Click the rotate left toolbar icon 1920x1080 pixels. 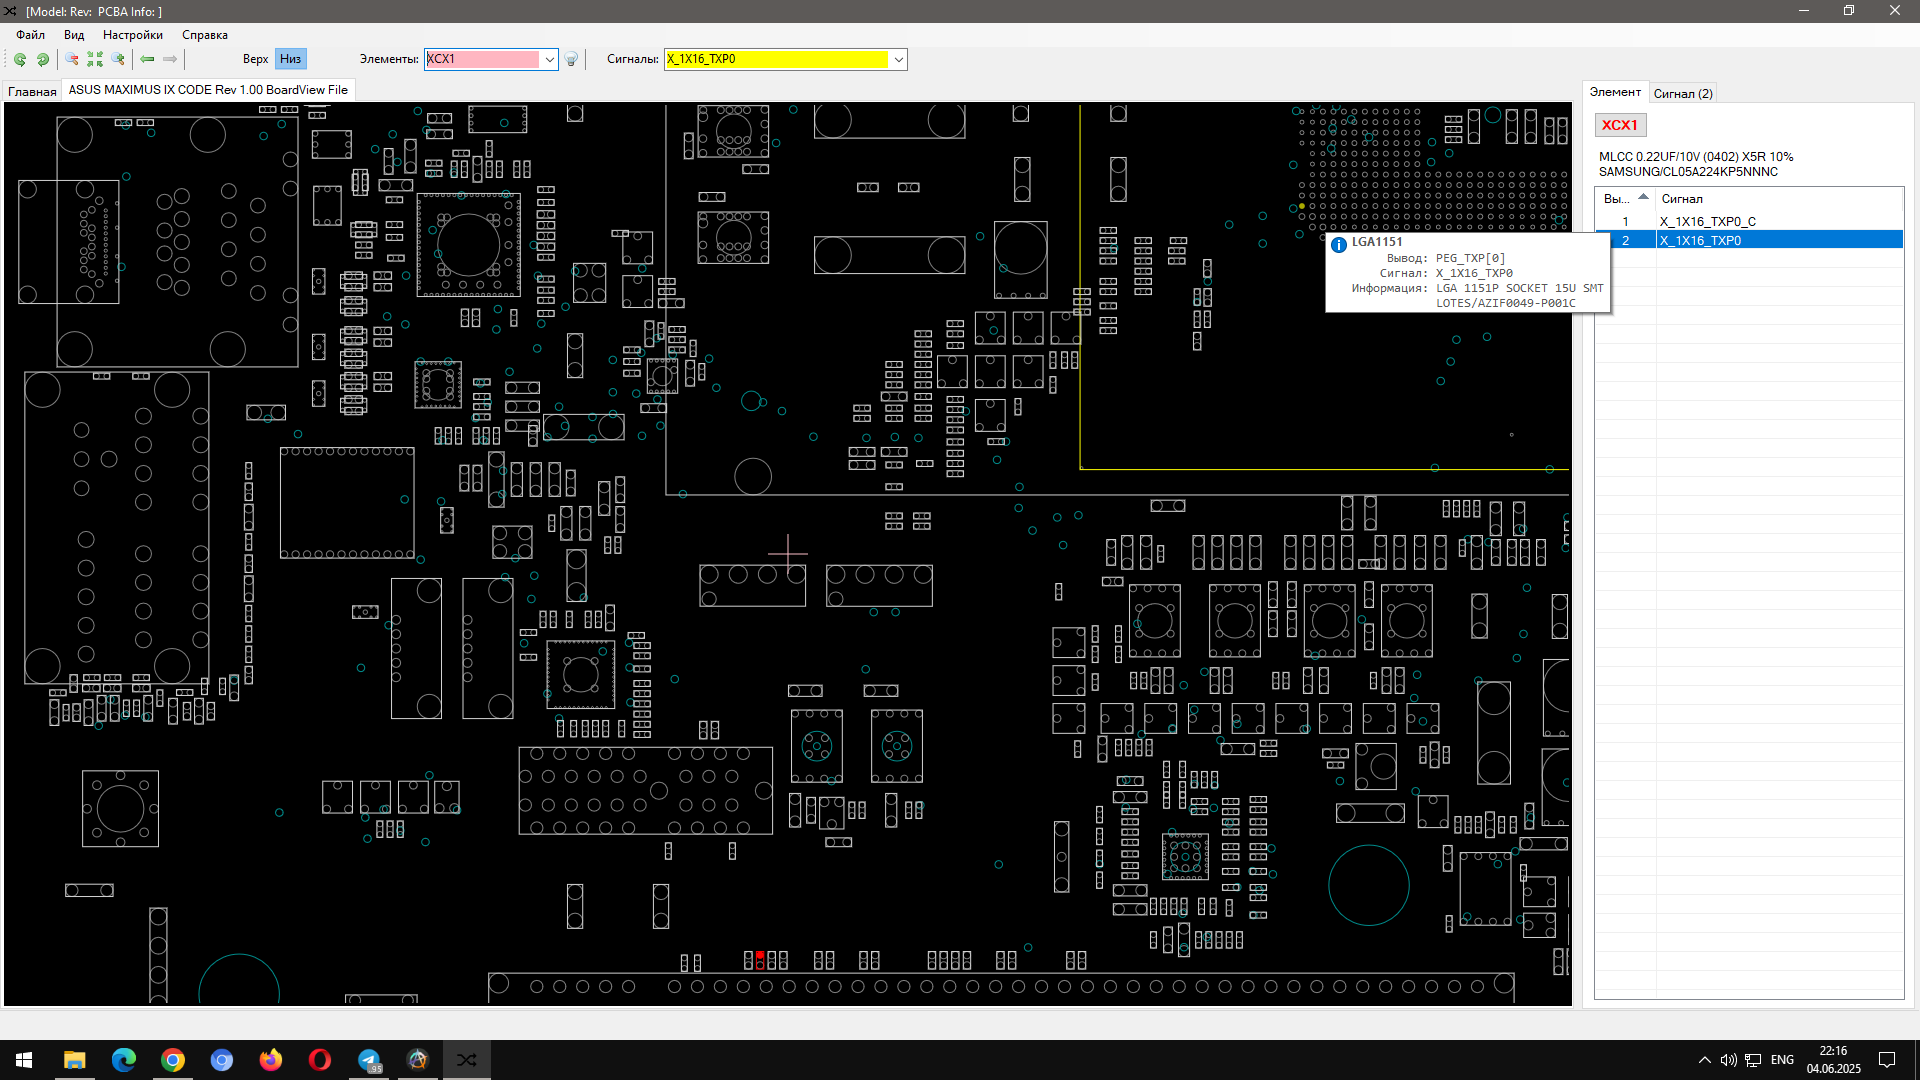20,59
